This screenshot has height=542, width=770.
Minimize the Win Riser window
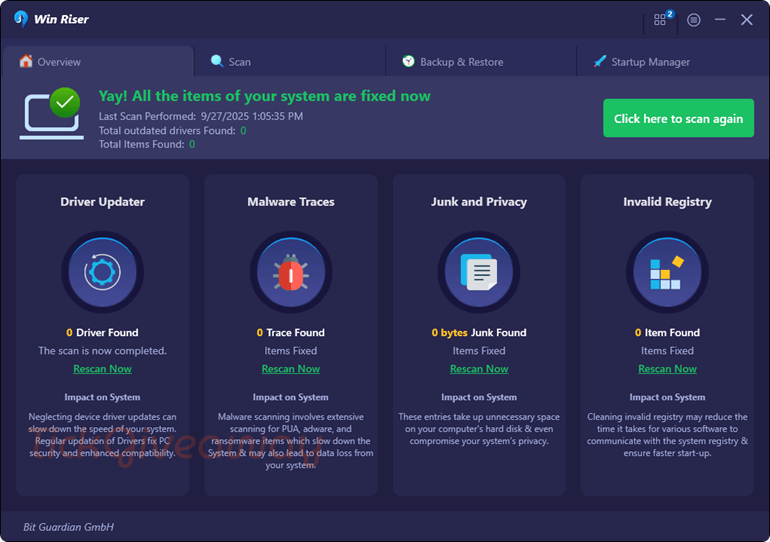tap(720, 20)
